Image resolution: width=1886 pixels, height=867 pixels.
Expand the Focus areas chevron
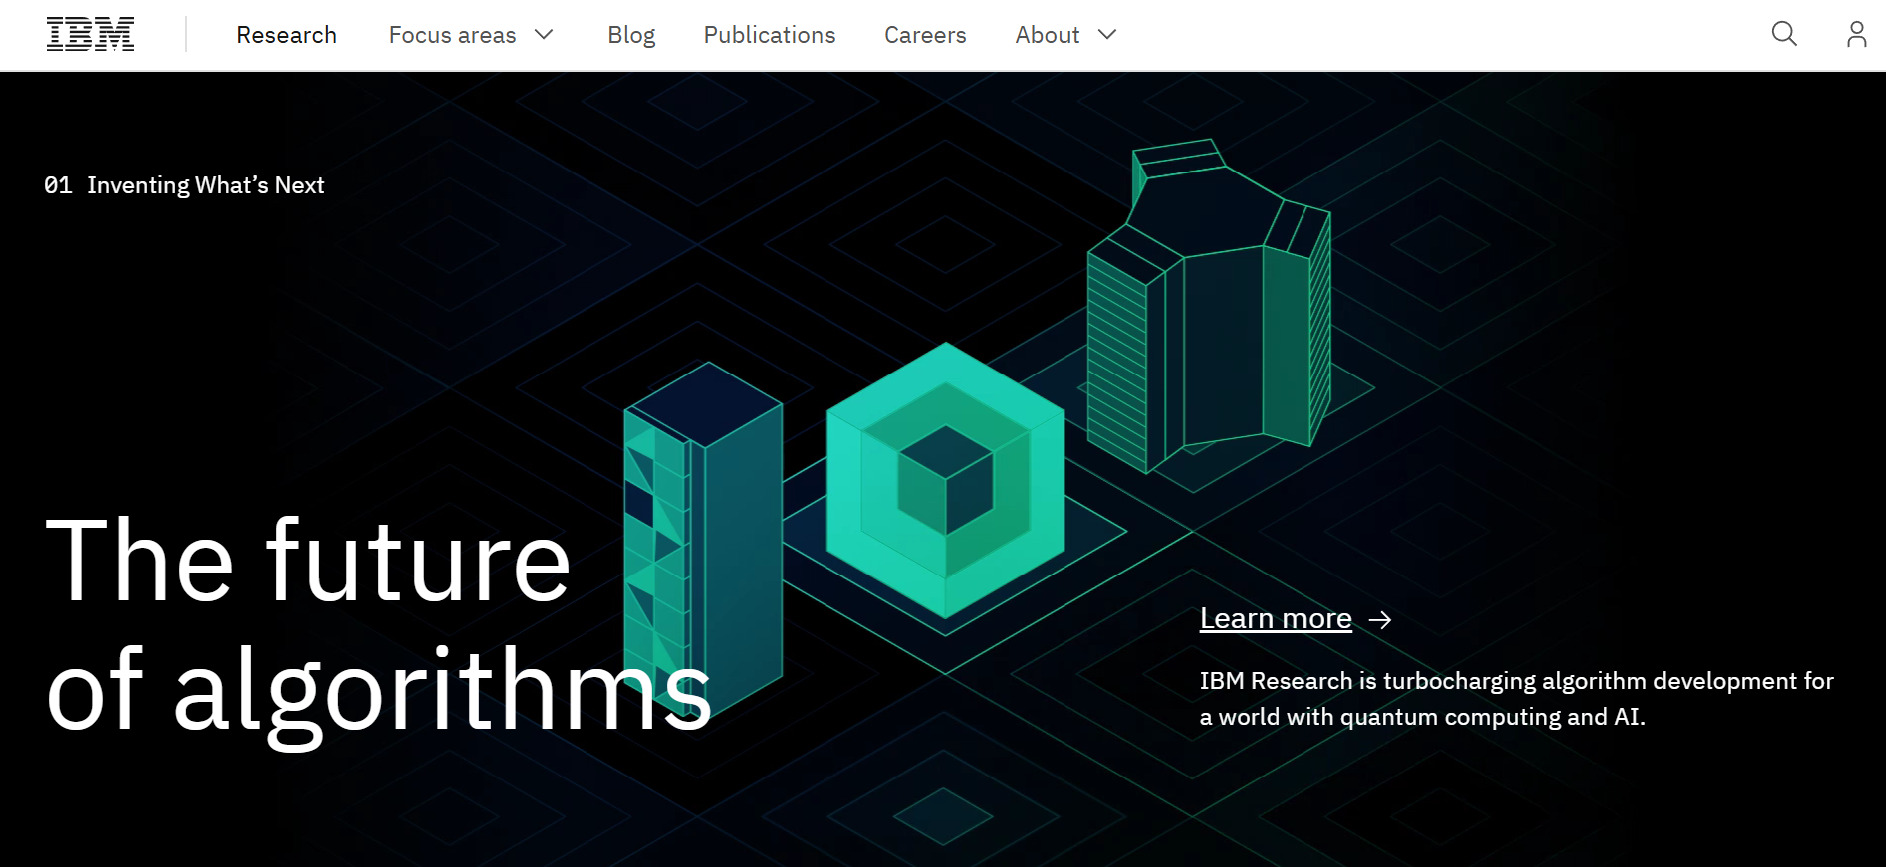pos(544,35)
